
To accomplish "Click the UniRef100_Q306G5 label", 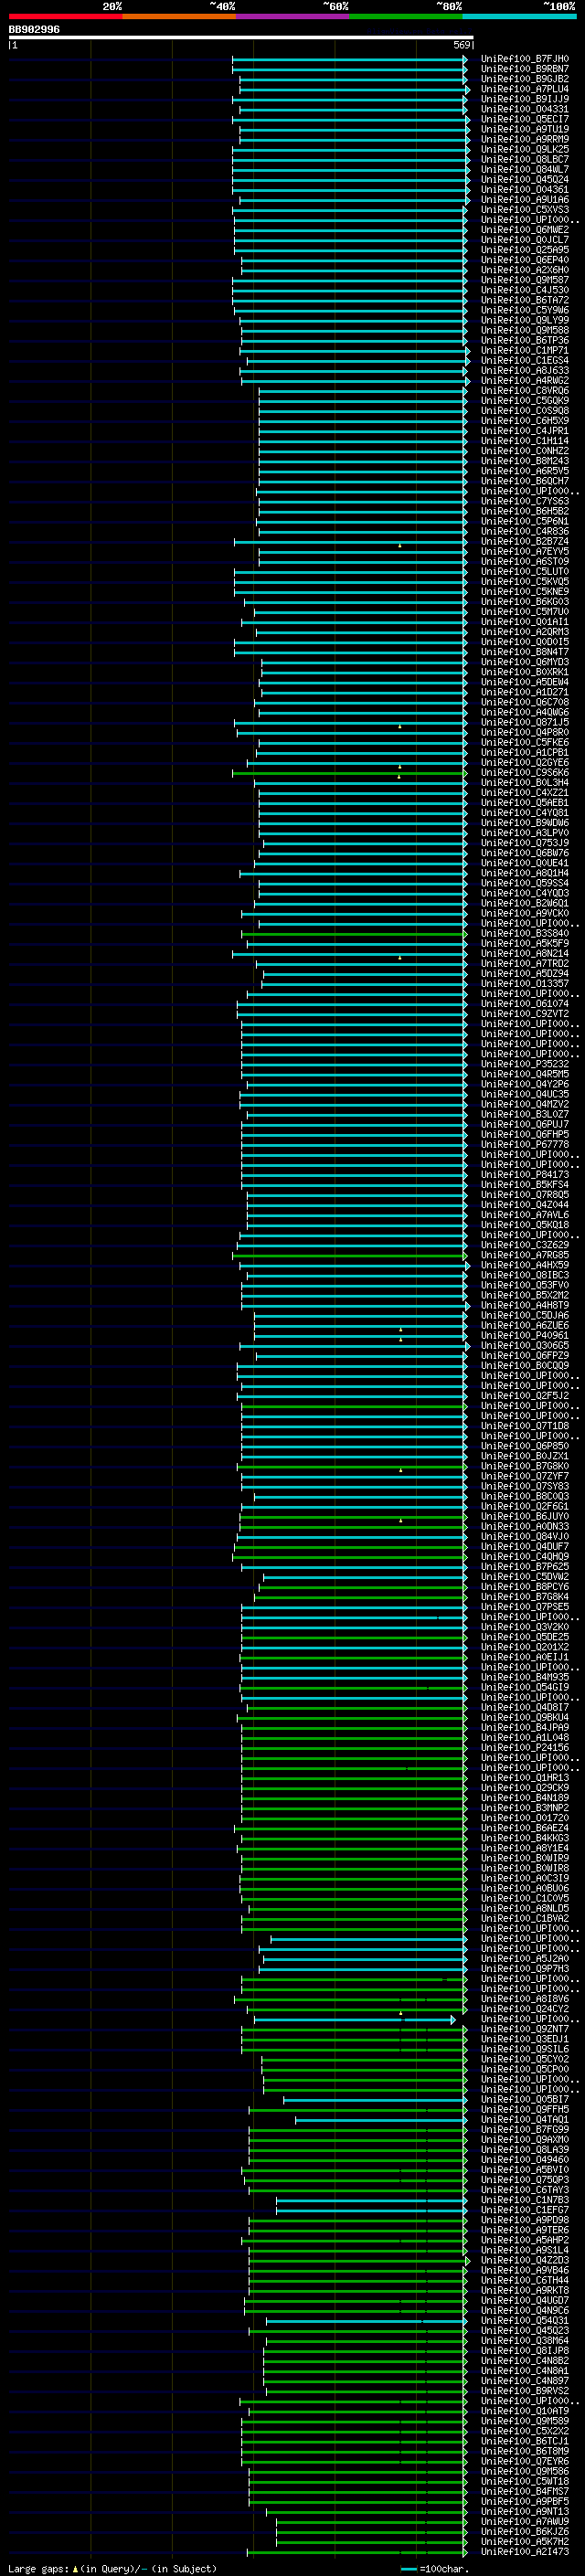I will (x=524, y=1345).
